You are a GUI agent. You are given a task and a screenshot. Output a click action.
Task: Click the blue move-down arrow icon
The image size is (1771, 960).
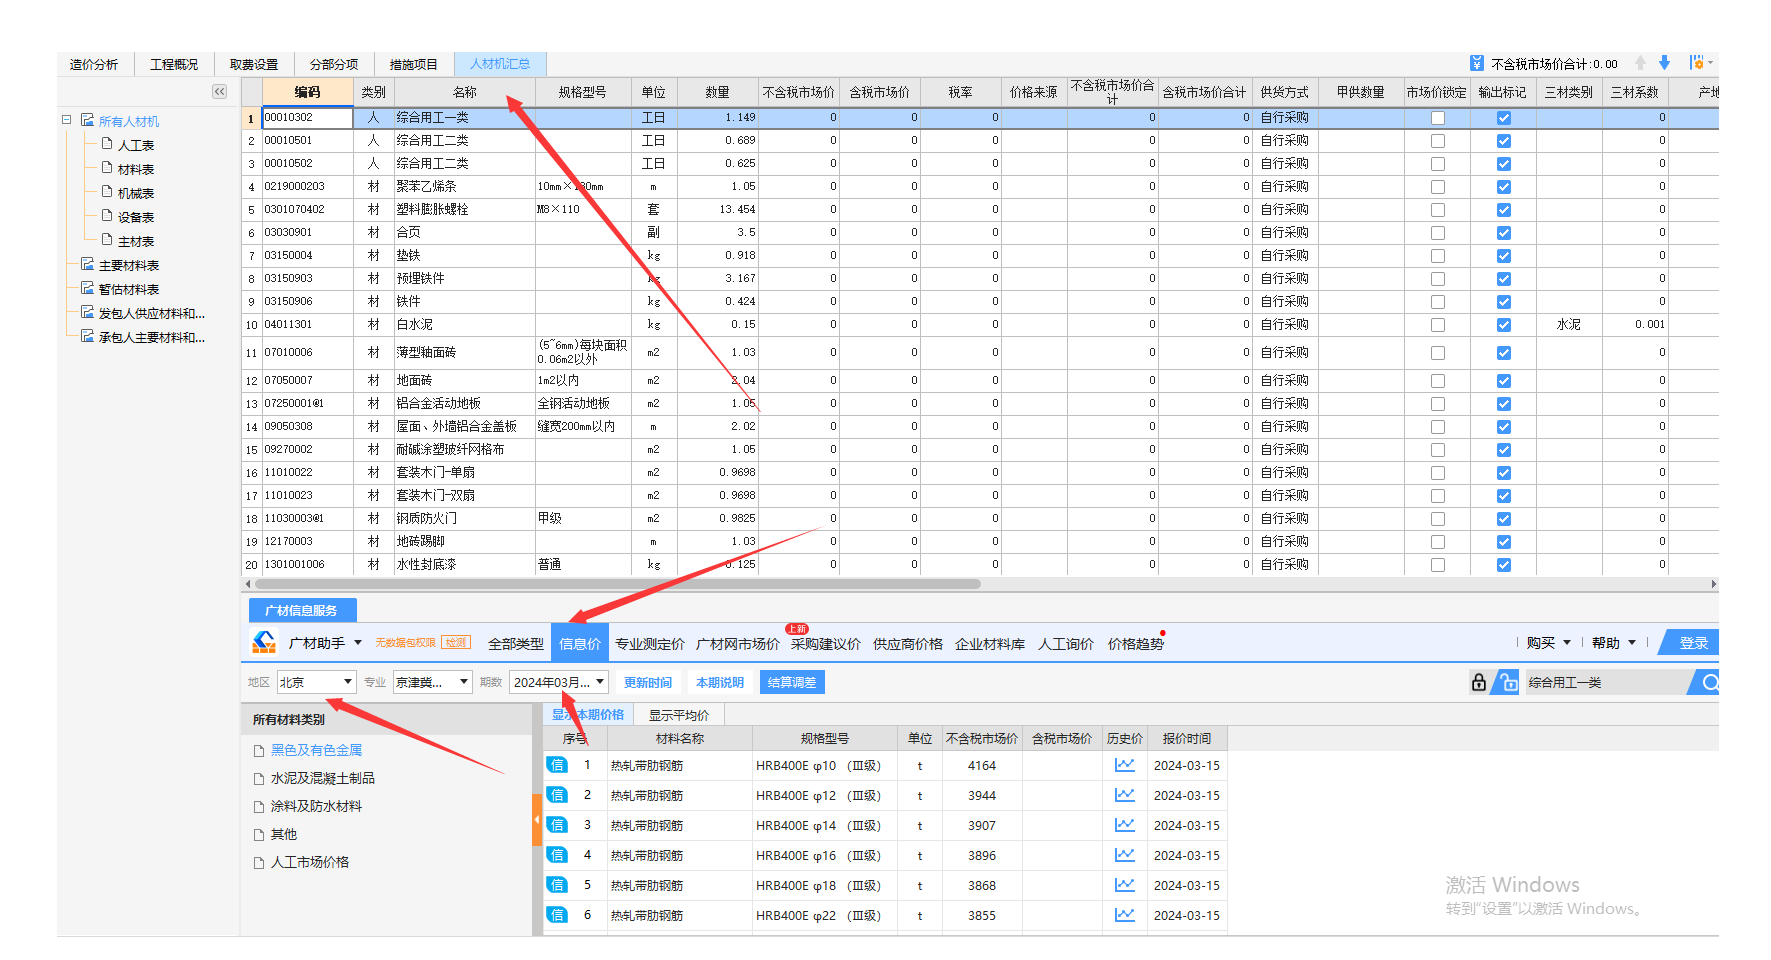(x=1665, y=63)
